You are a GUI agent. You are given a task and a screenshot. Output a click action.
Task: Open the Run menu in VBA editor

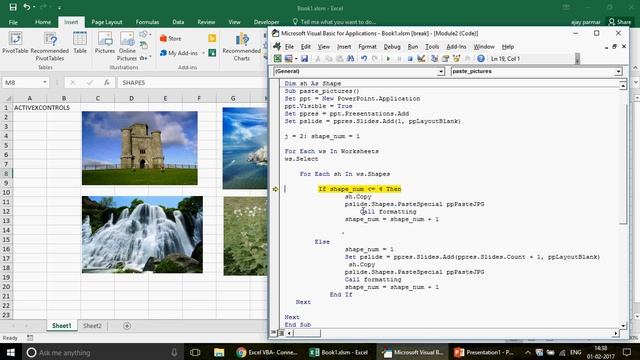pyautogui.click(x=413, y=47)
